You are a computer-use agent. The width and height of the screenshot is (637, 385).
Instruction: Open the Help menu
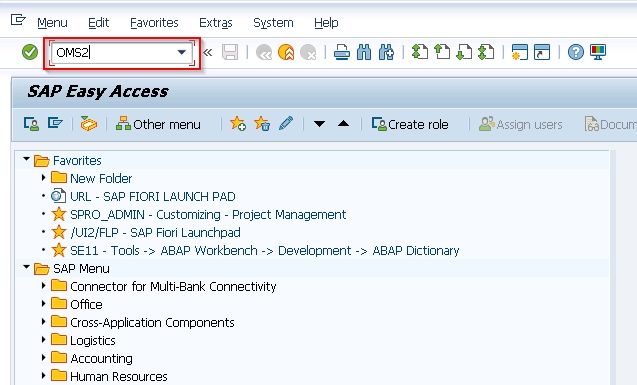326,23
